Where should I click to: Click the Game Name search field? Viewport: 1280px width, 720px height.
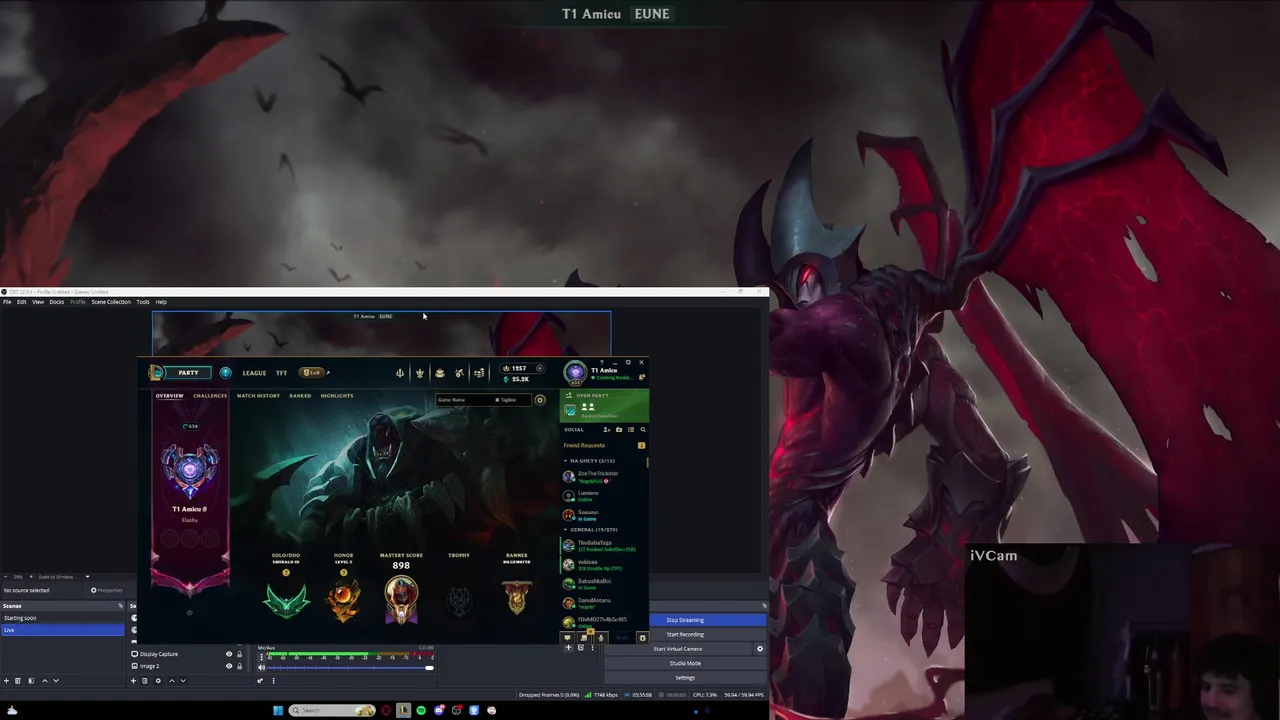point(463,400)
